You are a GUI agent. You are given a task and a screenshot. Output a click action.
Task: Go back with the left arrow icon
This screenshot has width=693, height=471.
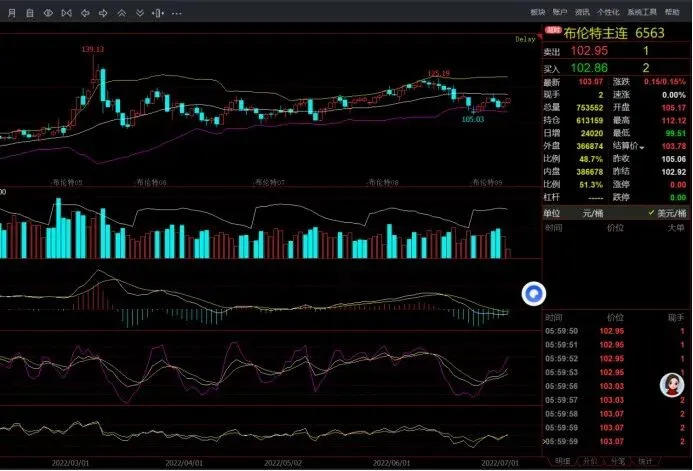[85, 13]
